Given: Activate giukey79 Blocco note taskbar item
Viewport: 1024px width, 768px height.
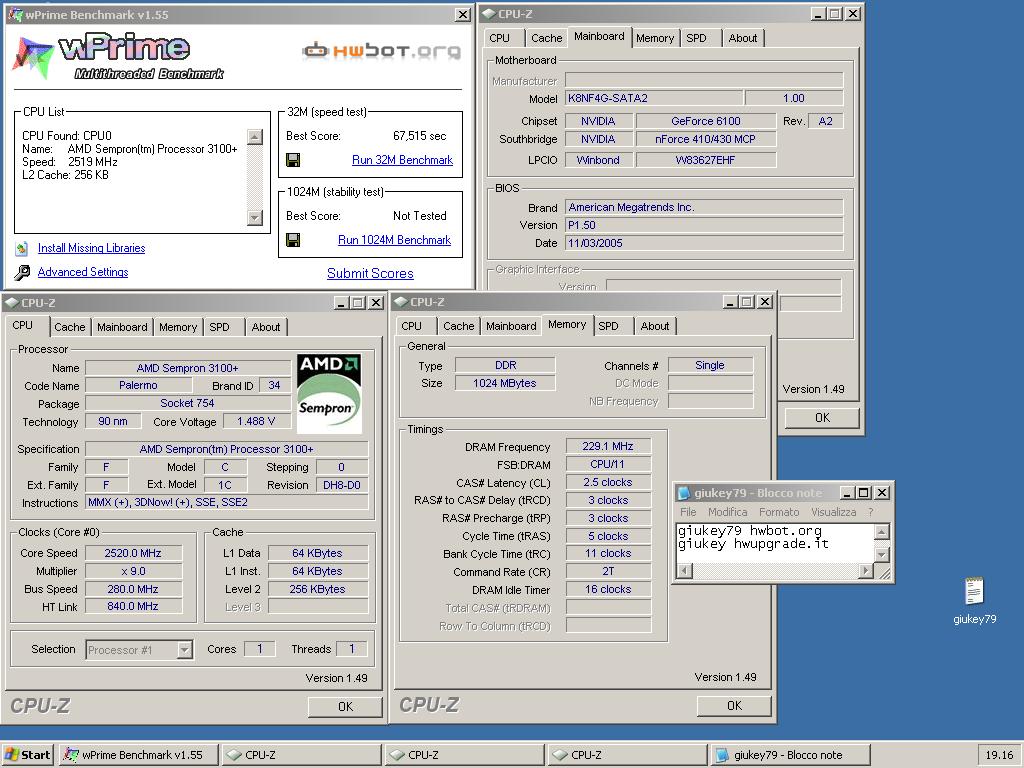Looking at the screenshot, I should click(x=790, y=755).
